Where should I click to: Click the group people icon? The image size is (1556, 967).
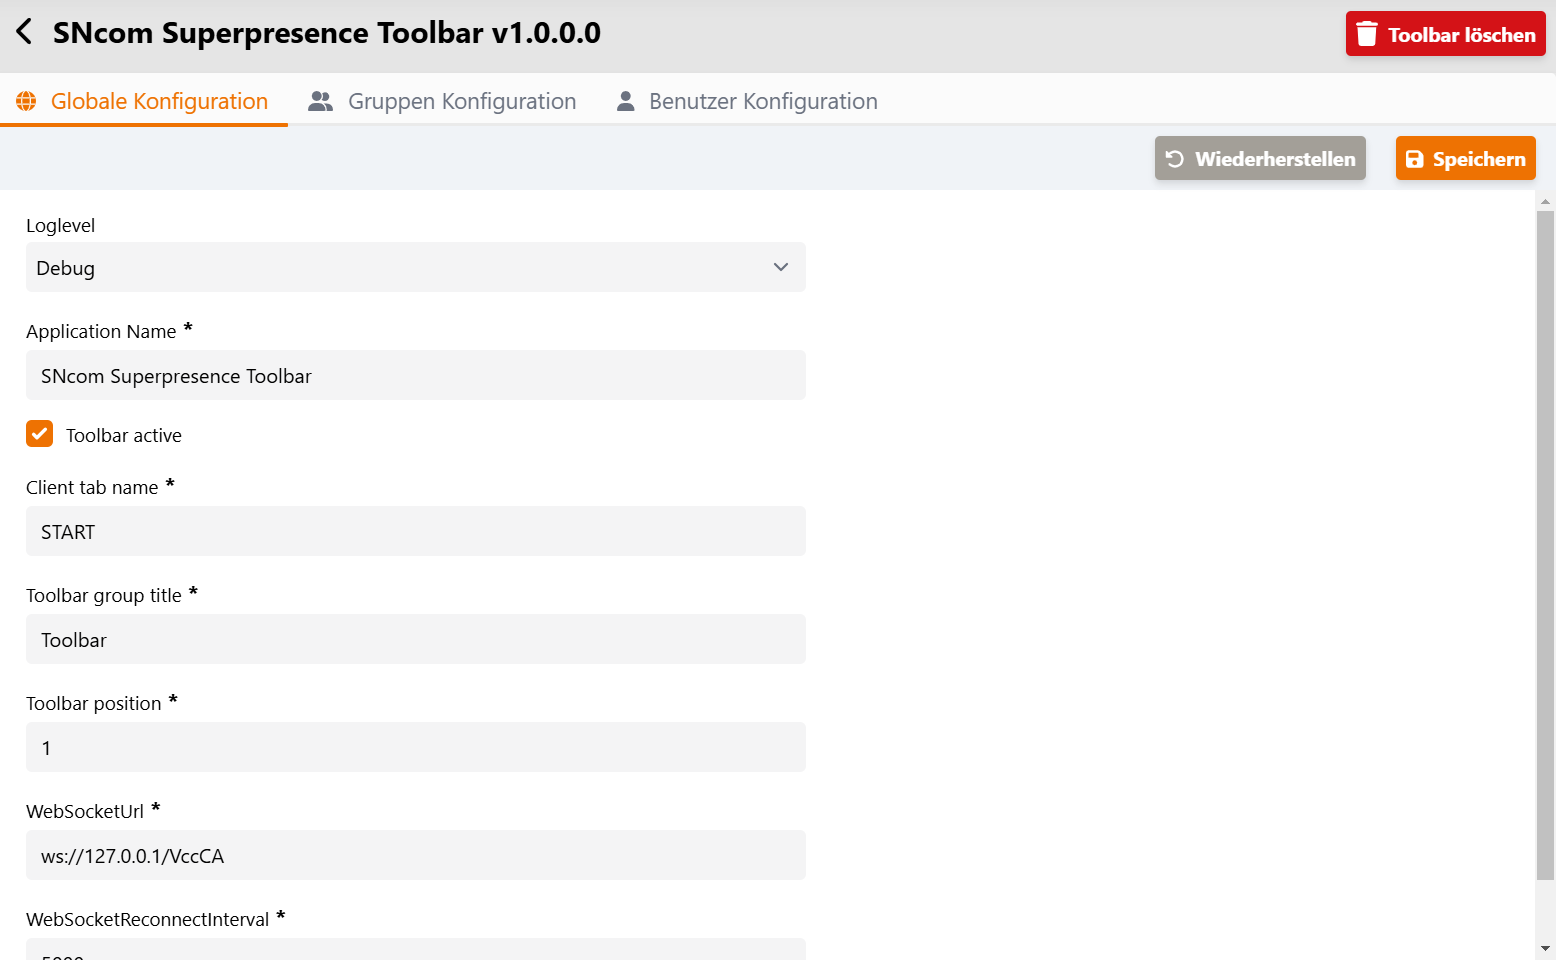(320, 101)
